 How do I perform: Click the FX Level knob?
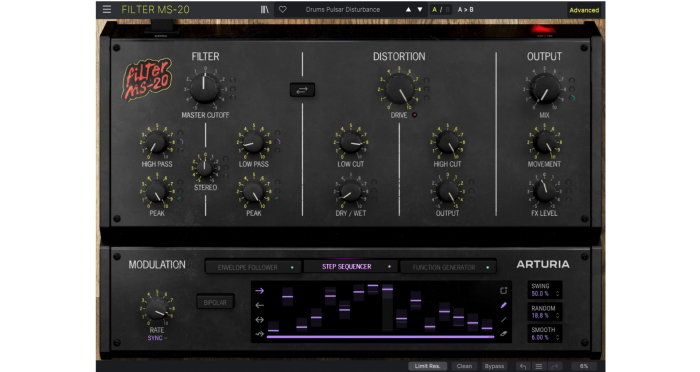coord(544,192)
